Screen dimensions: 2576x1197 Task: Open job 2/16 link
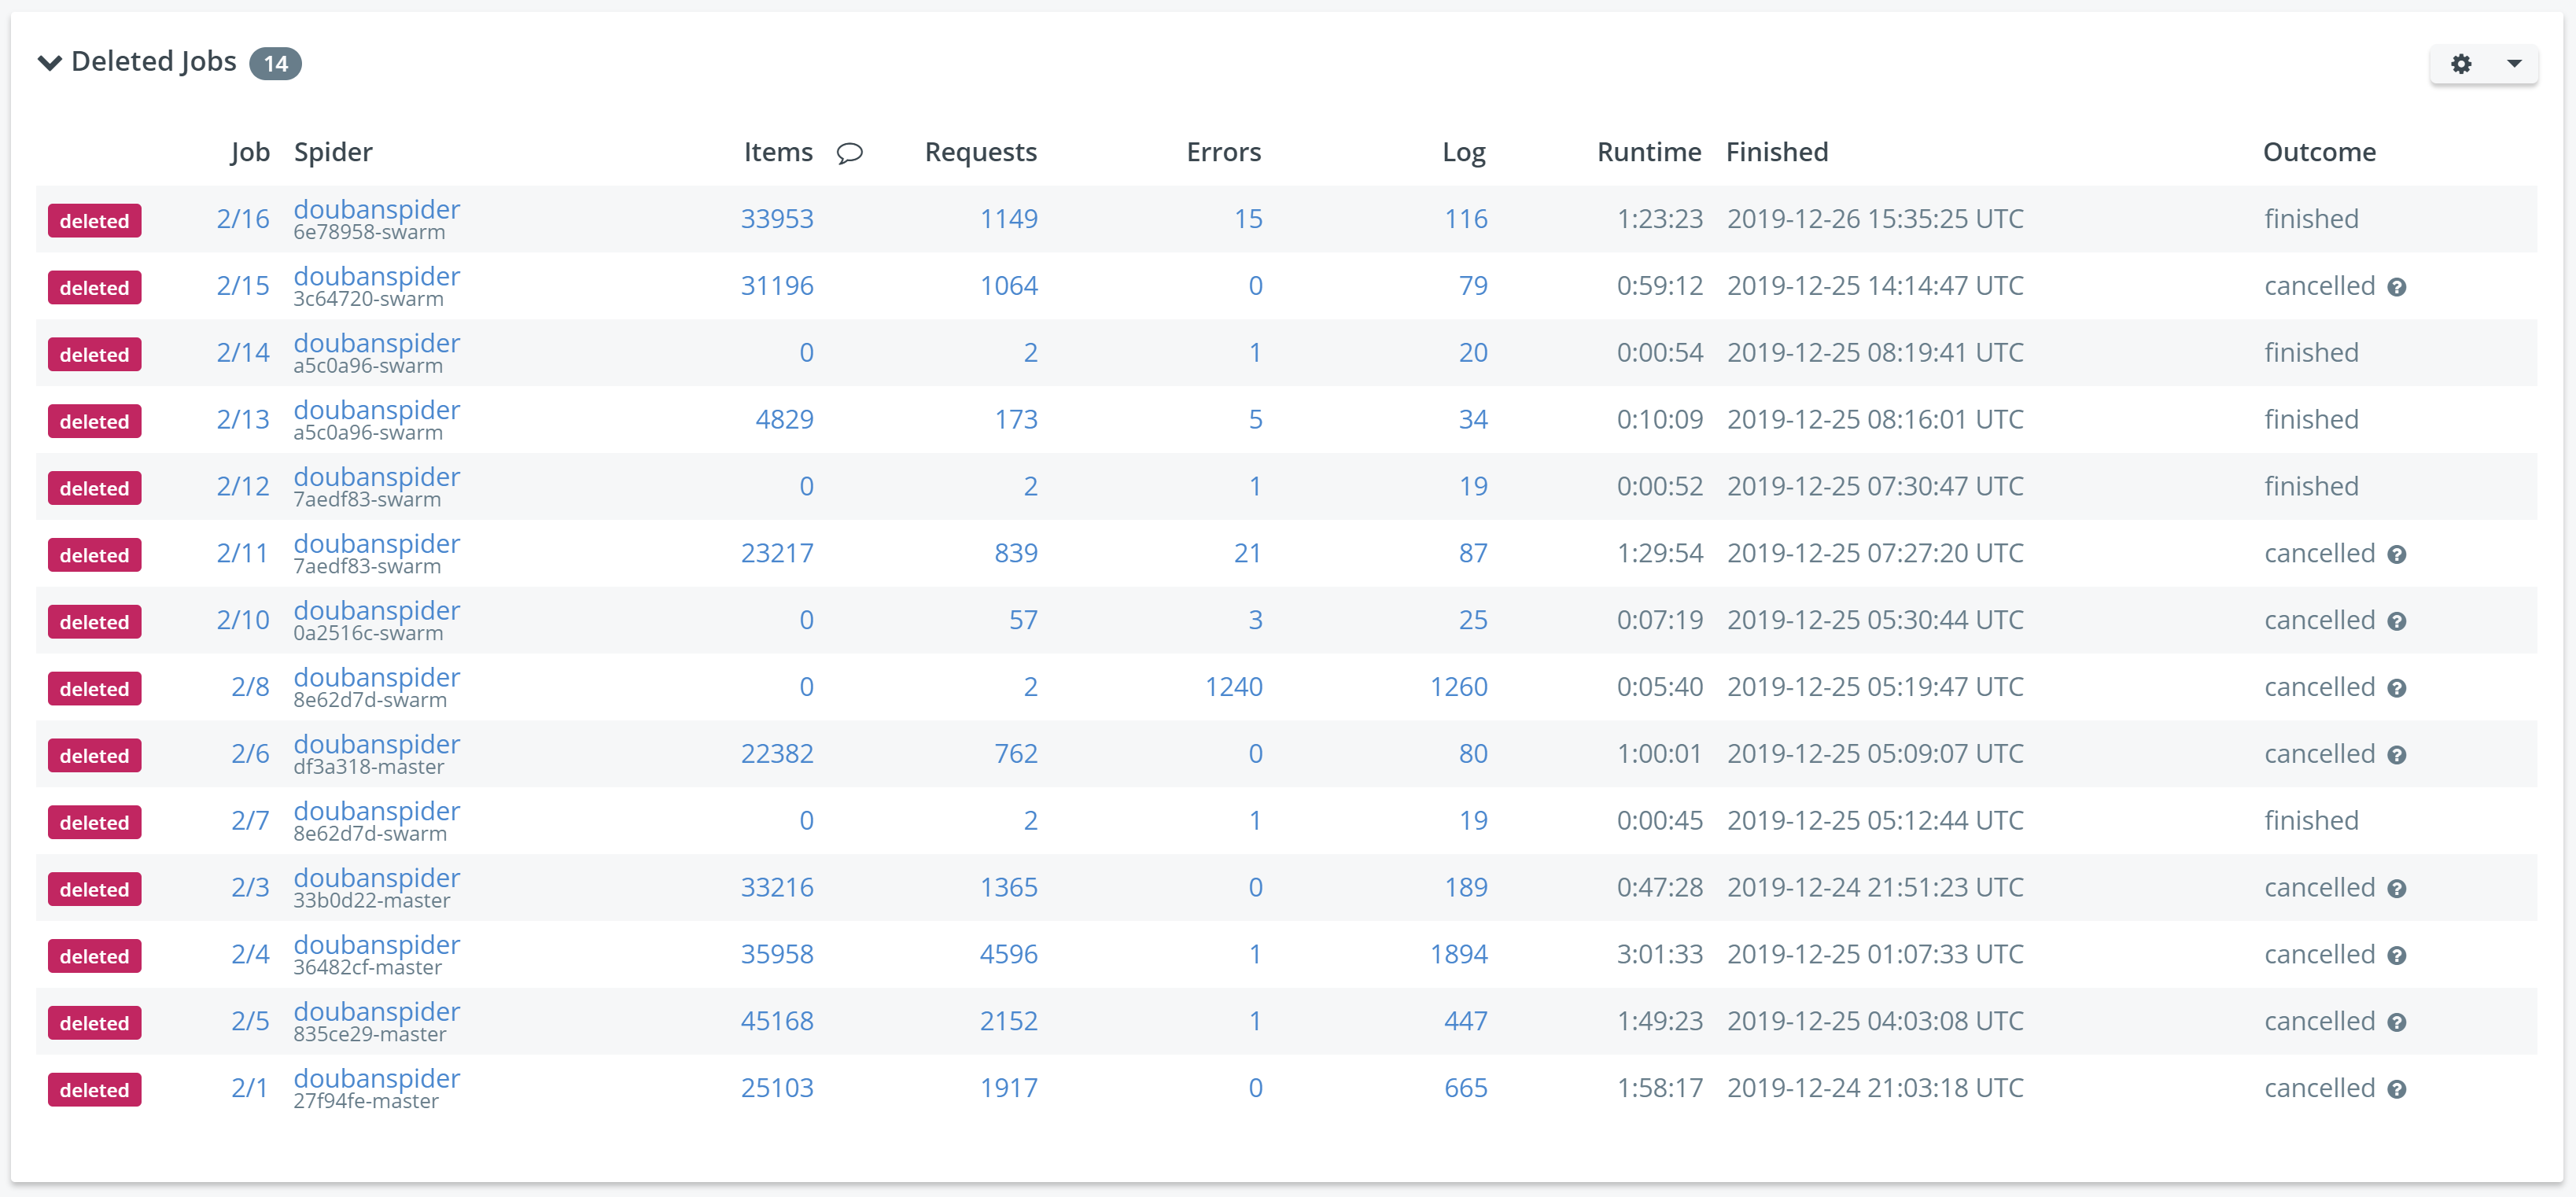243,219
